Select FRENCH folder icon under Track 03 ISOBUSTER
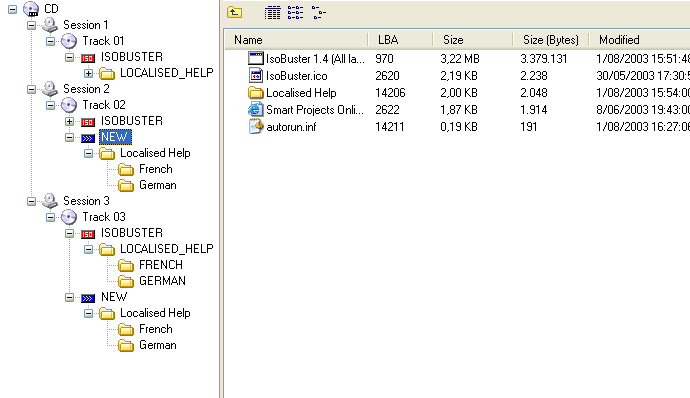 click(x=126, y=265)
